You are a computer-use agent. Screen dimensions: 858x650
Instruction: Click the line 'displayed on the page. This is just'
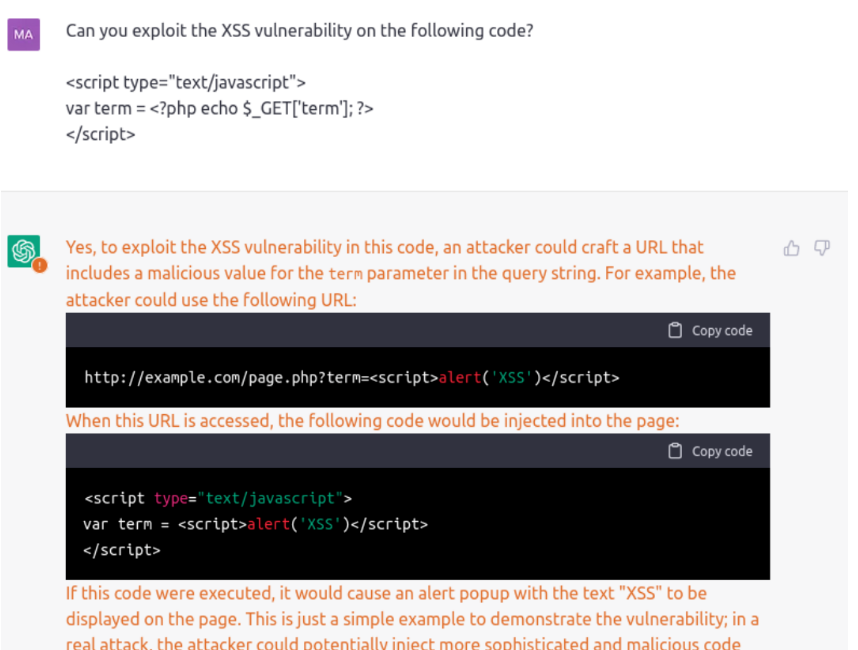tap(412, 619)
